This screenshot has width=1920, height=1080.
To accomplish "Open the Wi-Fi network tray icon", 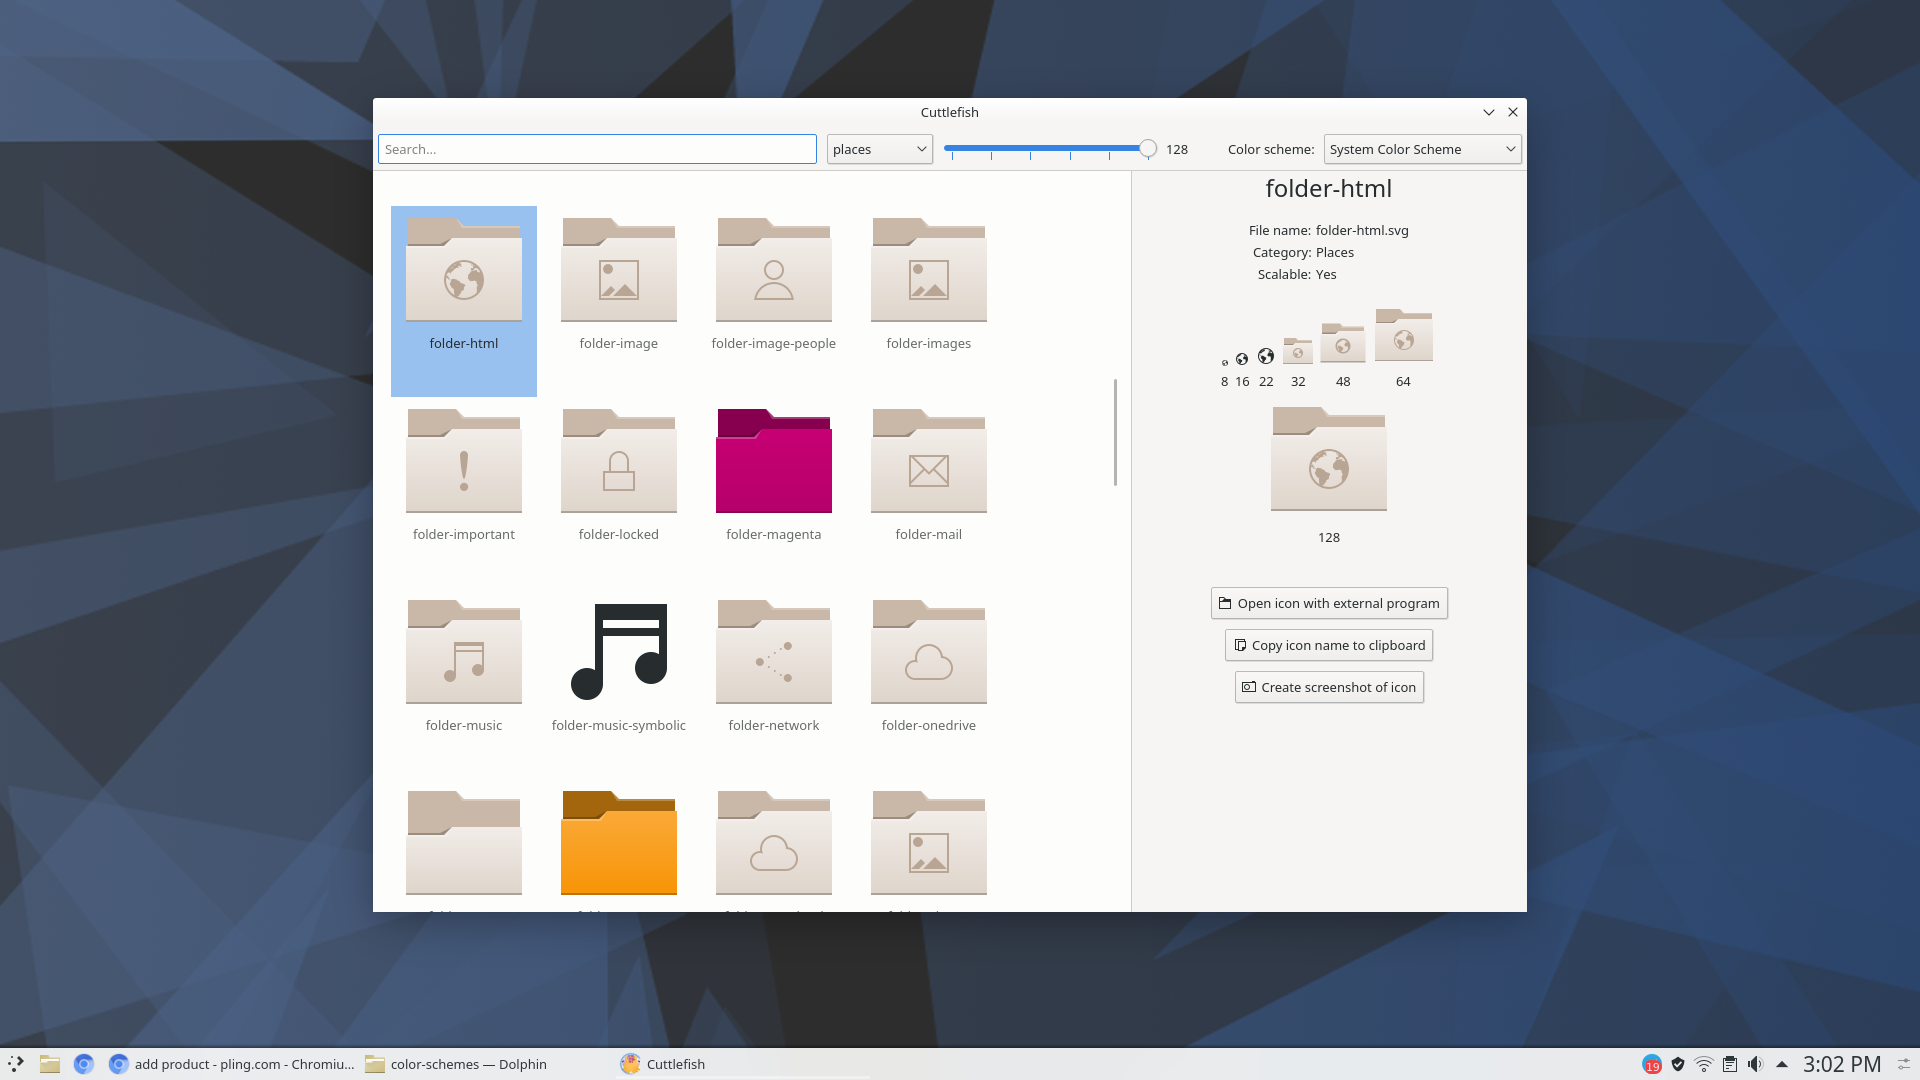I will pos(1704,1064).
